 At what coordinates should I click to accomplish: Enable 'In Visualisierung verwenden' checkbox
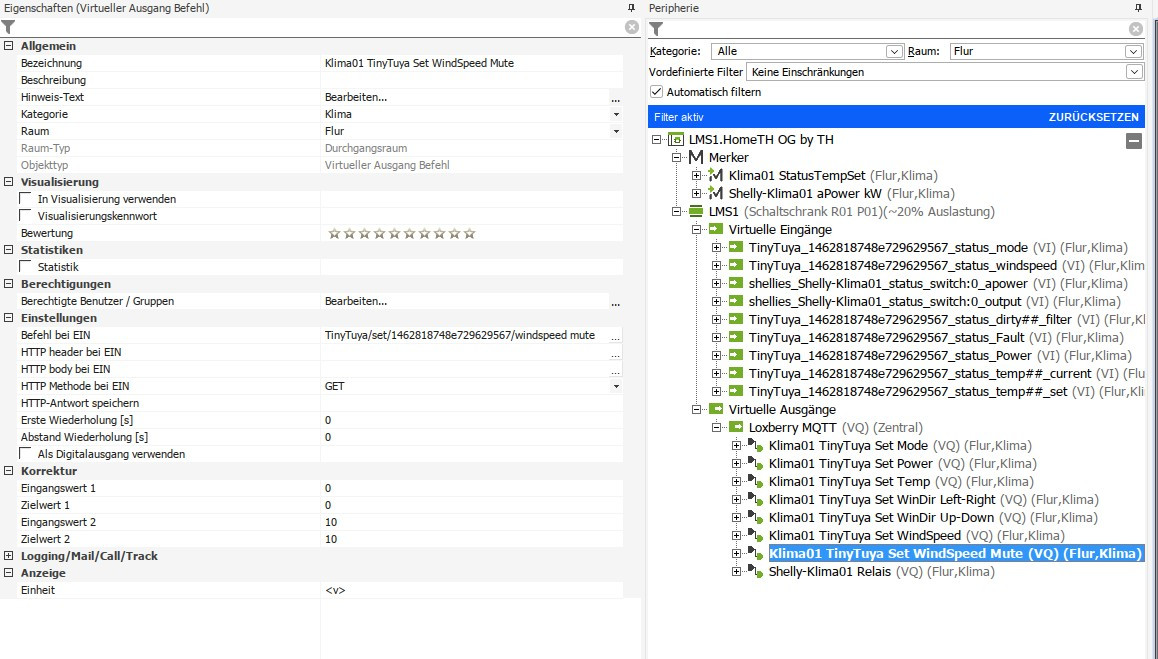(26, 199)
